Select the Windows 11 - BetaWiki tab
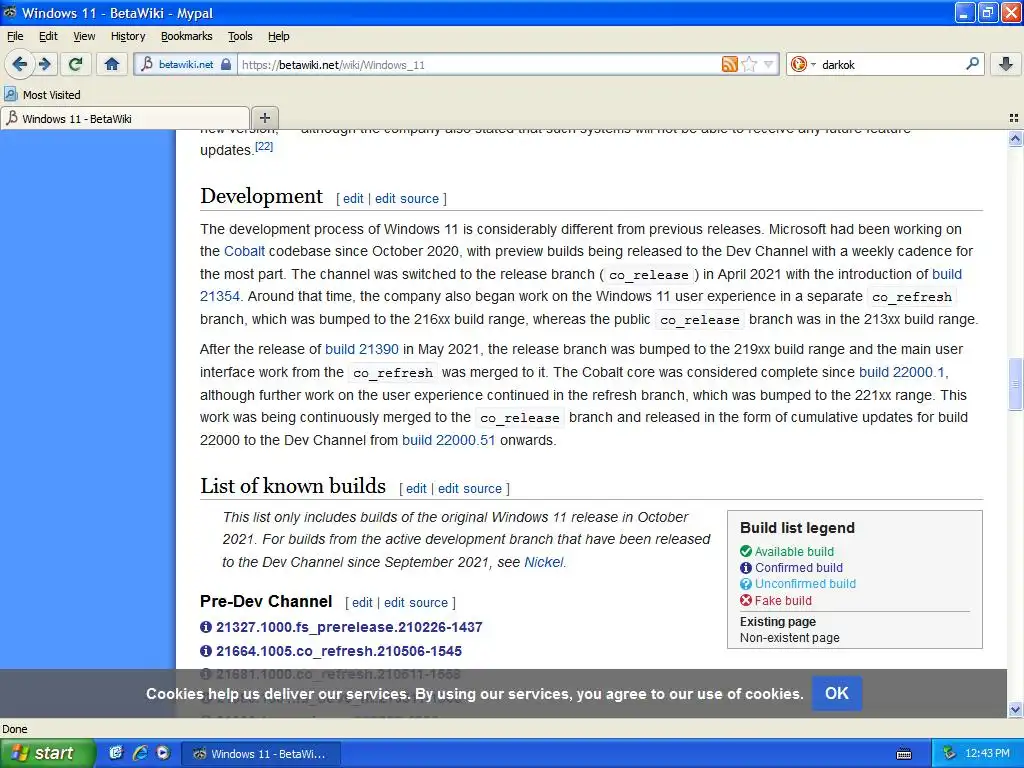This screenshot has height=768, width=1024. tap(125, 118)
